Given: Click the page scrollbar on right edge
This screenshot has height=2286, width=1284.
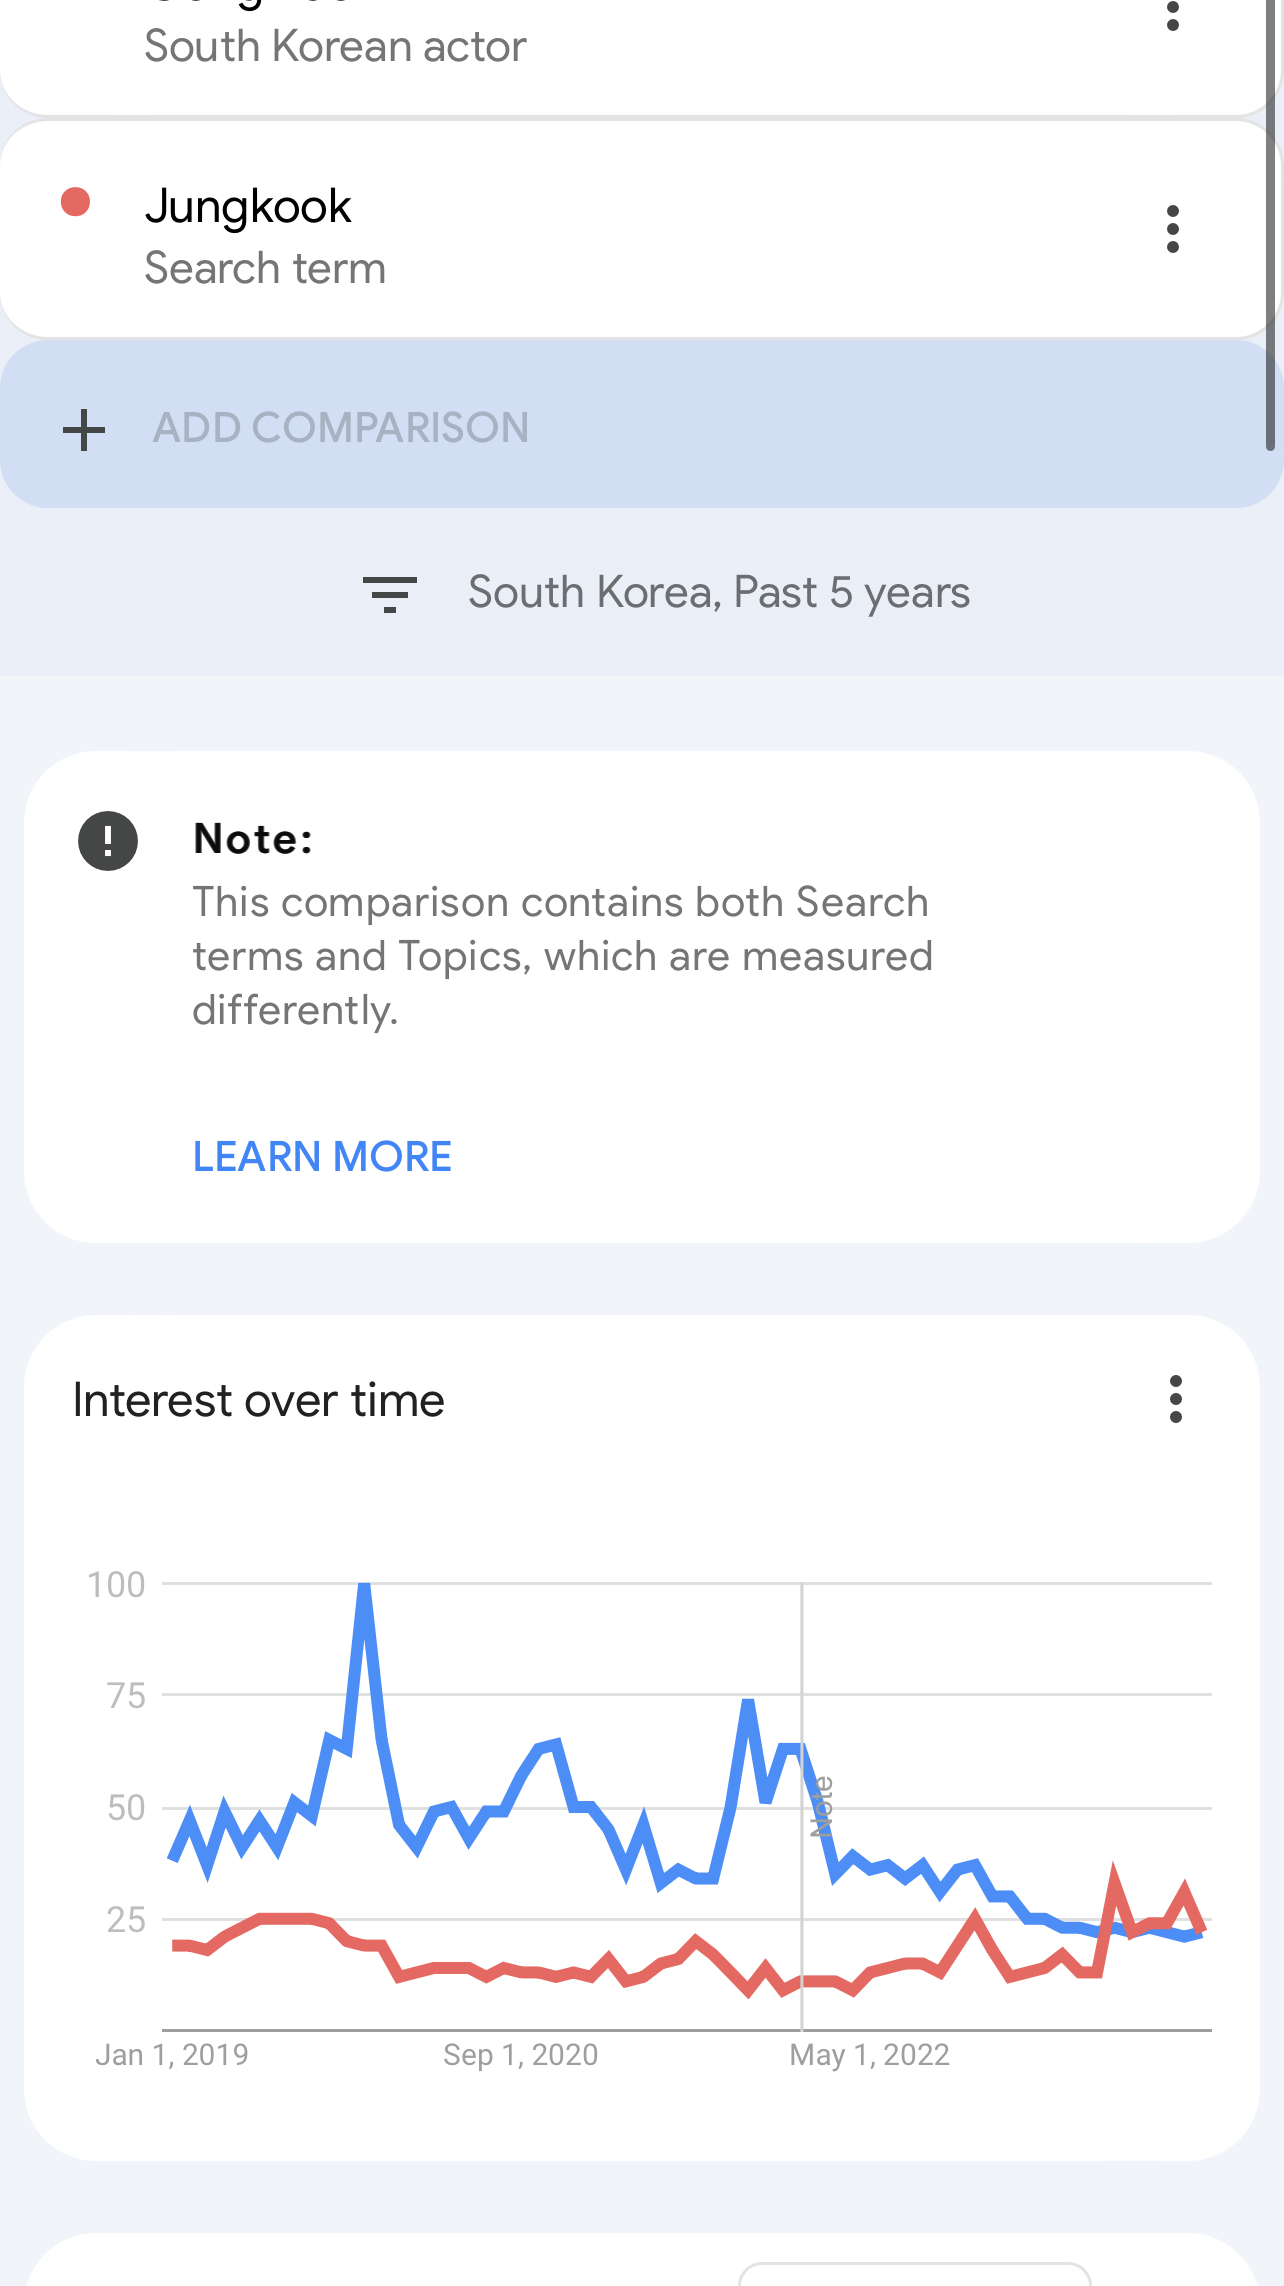Looking at the screenshot, I should tap(1271, 225).
